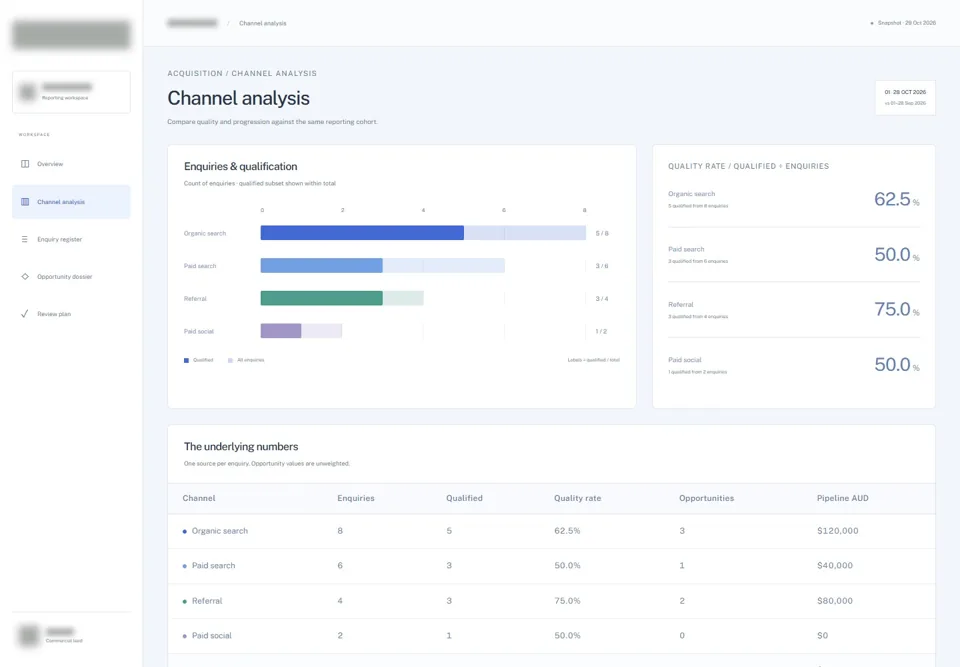
Task: Click the Pipeline AUD column header
Action: (x=842, y=499)
